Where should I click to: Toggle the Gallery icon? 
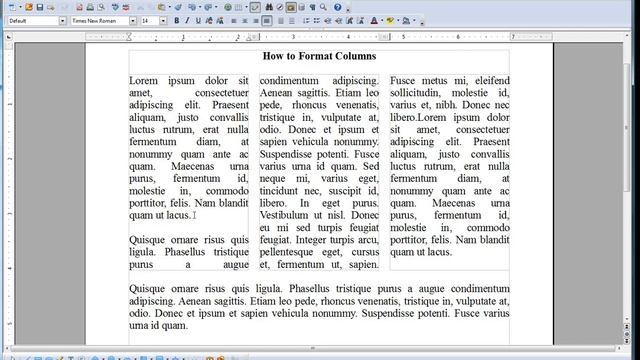click(291, 7)
